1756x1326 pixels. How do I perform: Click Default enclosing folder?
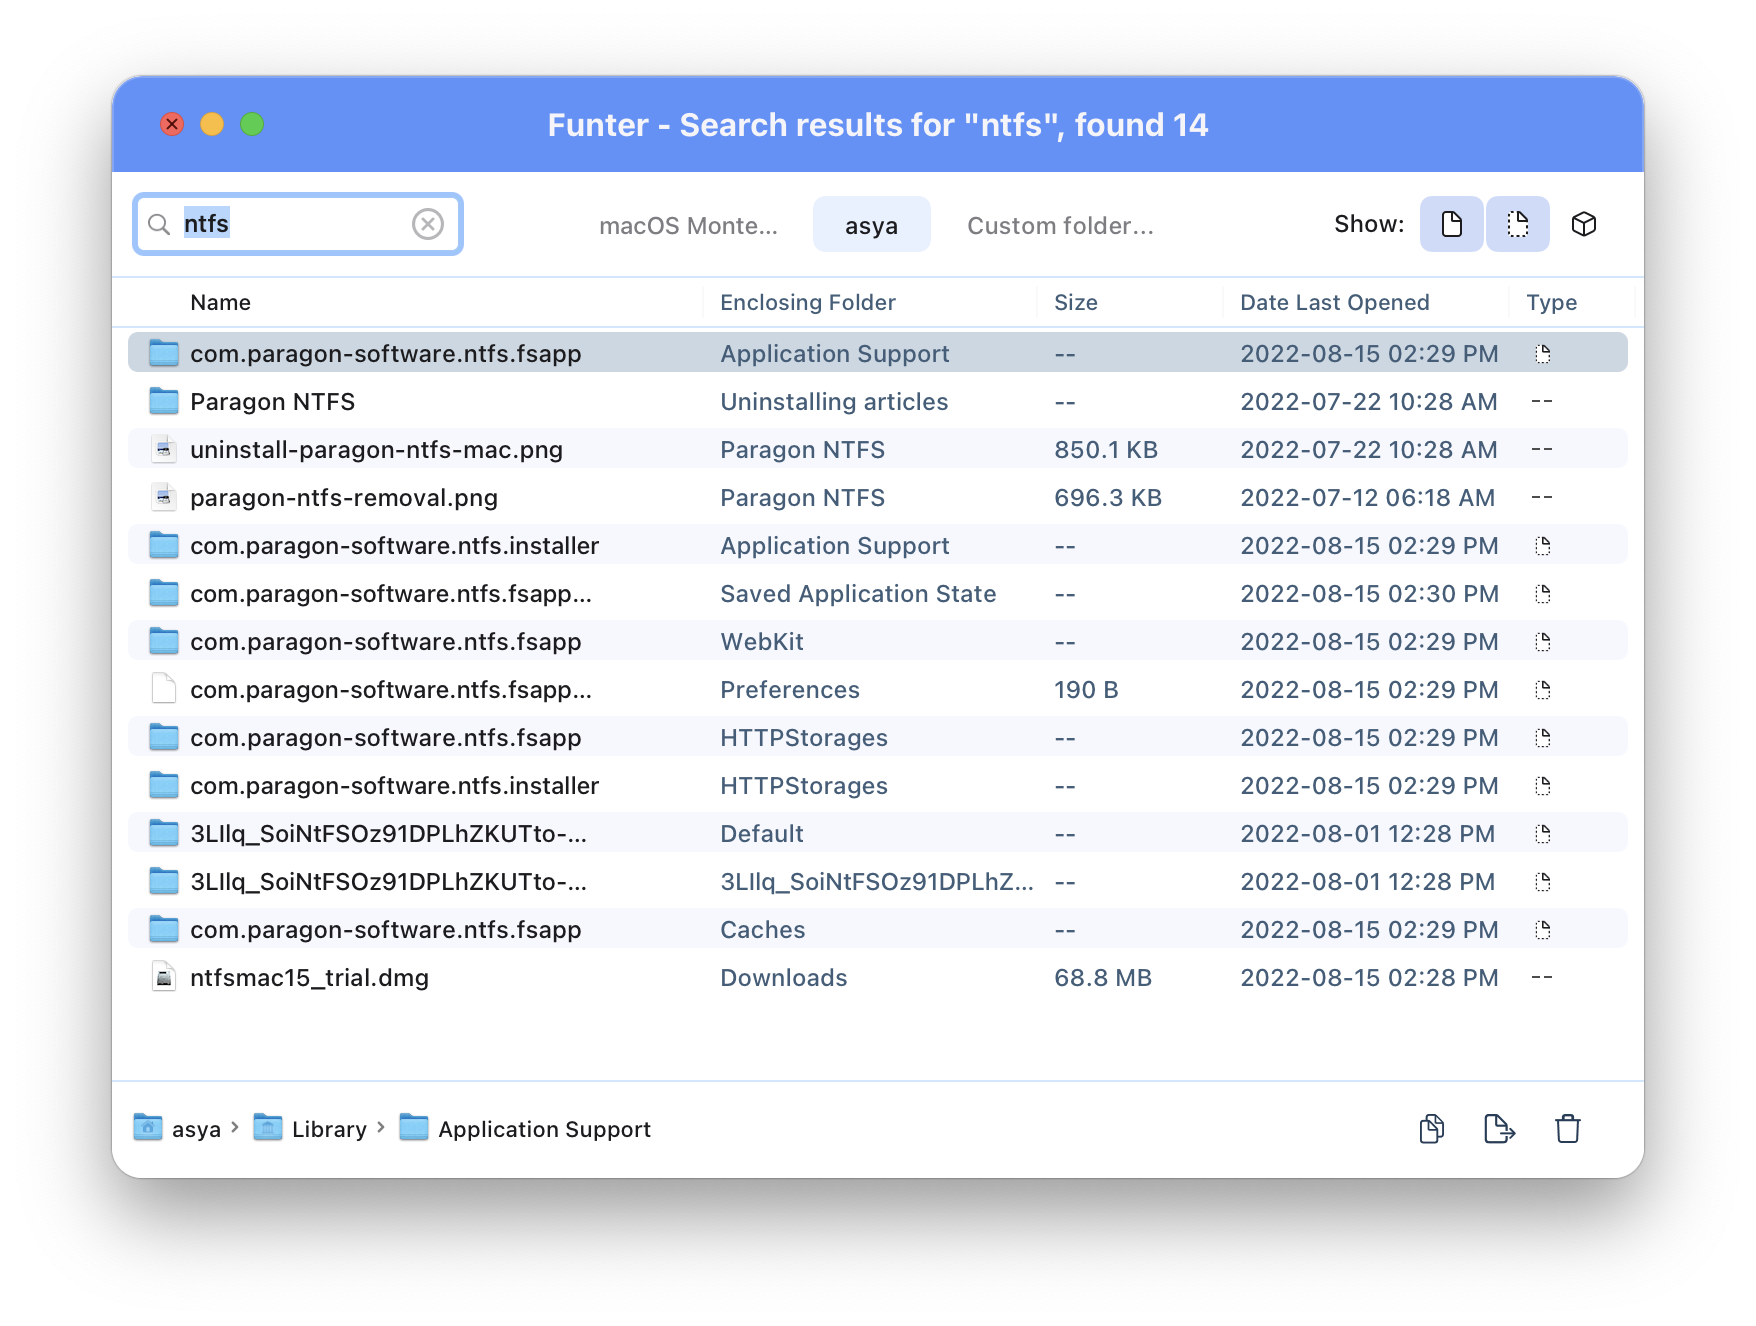point(762,834)
